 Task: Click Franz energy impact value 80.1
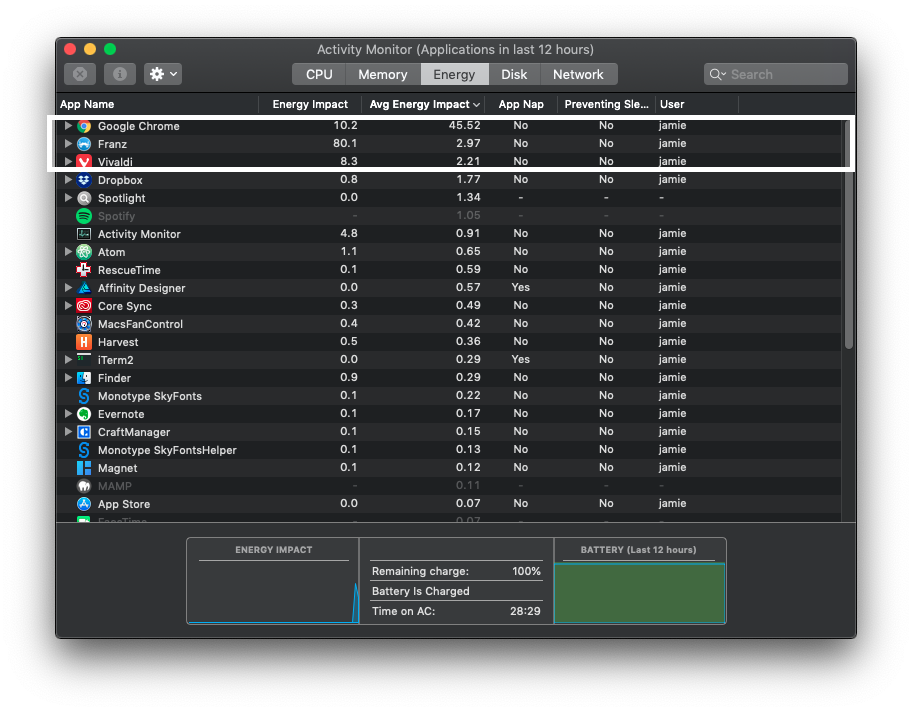pyautogui.click(x=345, y=144)
